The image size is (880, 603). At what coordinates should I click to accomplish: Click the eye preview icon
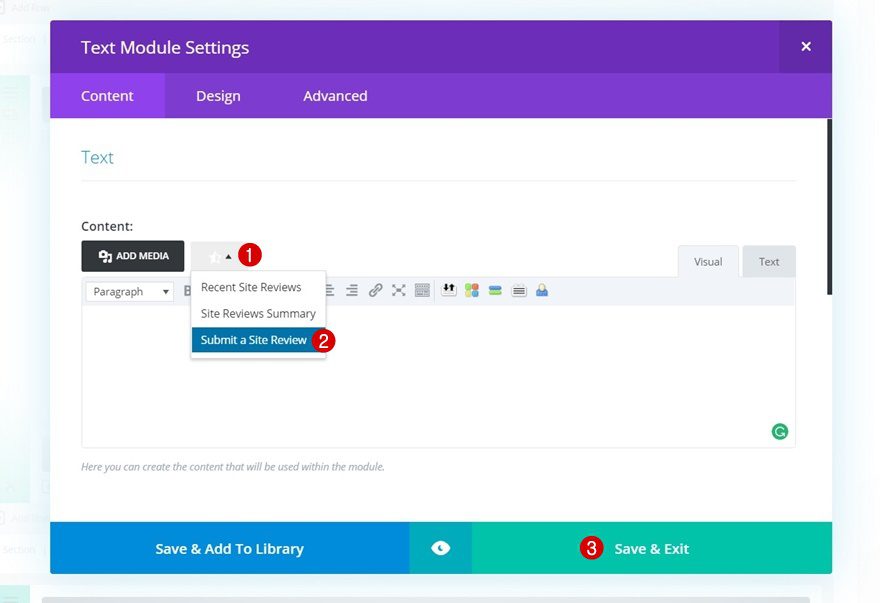440,548
